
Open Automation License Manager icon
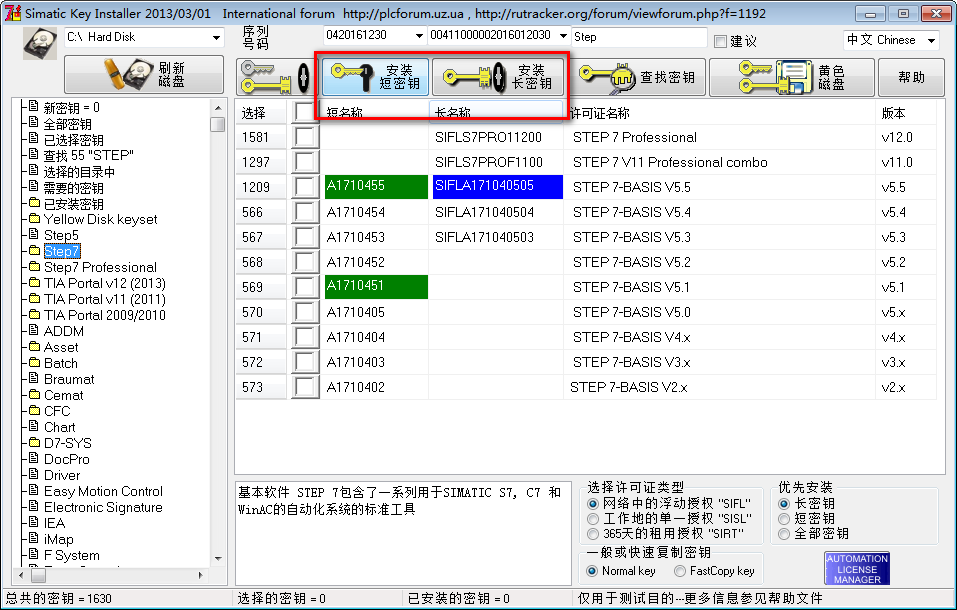point(857,568)
